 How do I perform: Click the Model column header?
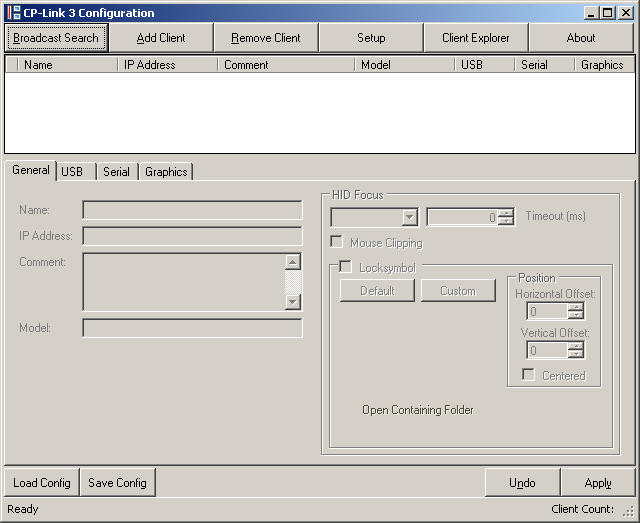[x=404, y=65]
